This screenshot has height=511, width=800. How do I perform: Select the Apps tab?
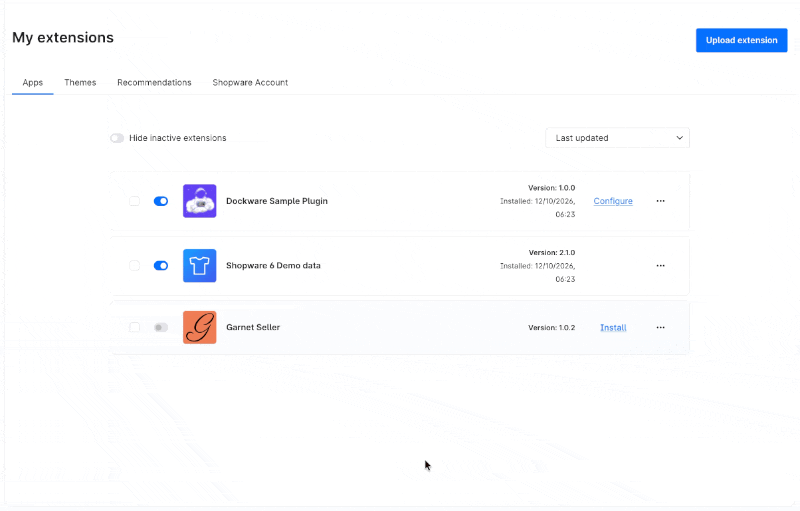click(x=33, y=83)
